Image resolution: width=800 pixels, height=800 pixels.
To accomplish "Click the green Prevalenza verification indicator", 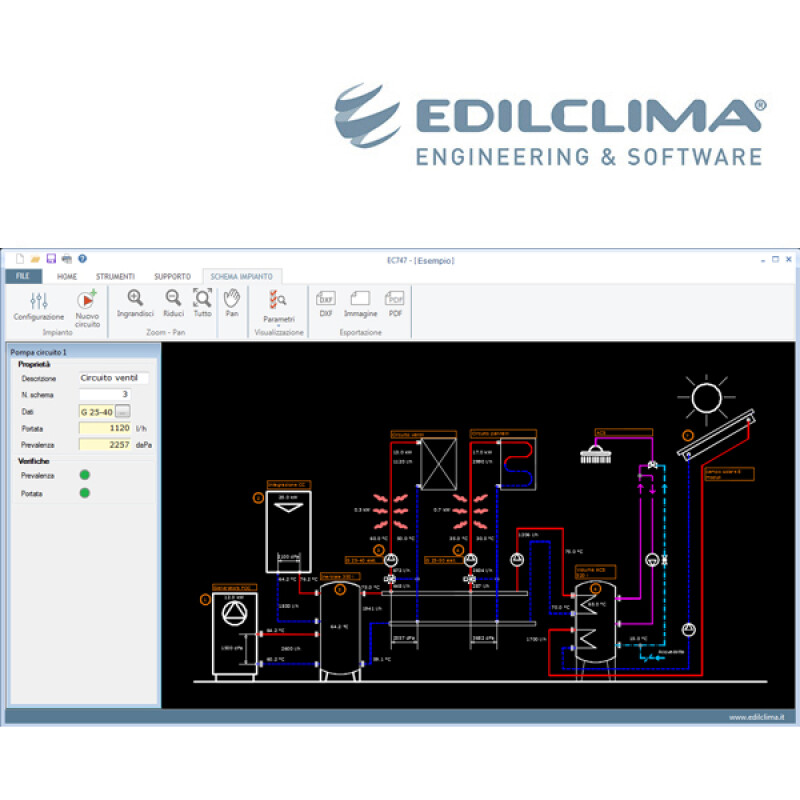I will pyautogui.click(x=85, y=475).
